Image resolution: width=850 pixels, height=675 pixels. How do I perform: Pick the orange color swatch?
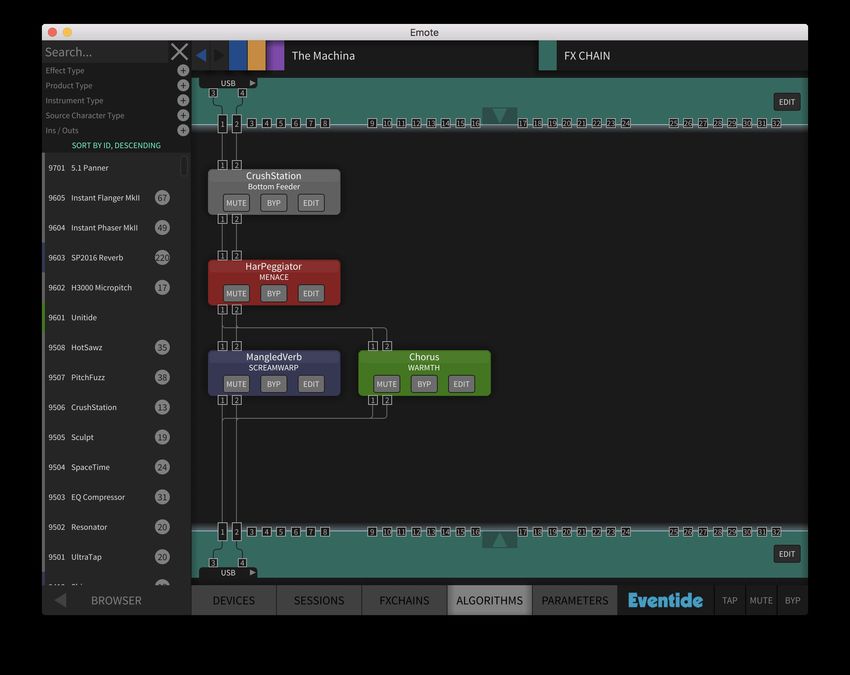coord(257,55)
